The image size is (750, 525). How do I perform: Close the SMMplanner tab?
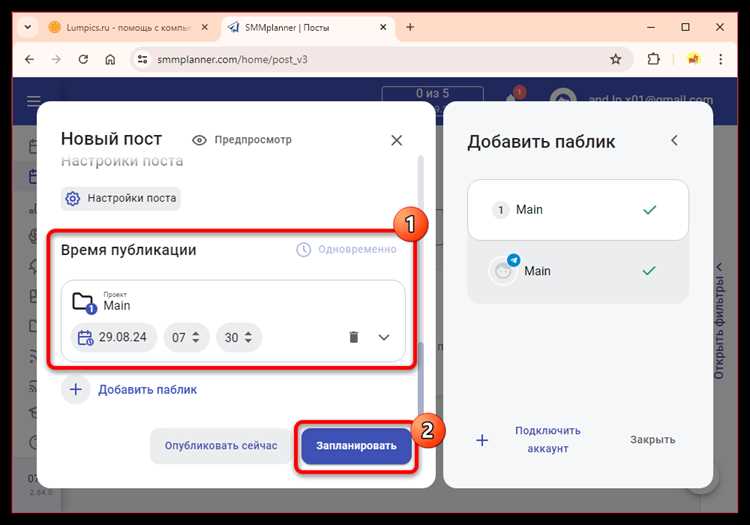(x=383, y=27)
